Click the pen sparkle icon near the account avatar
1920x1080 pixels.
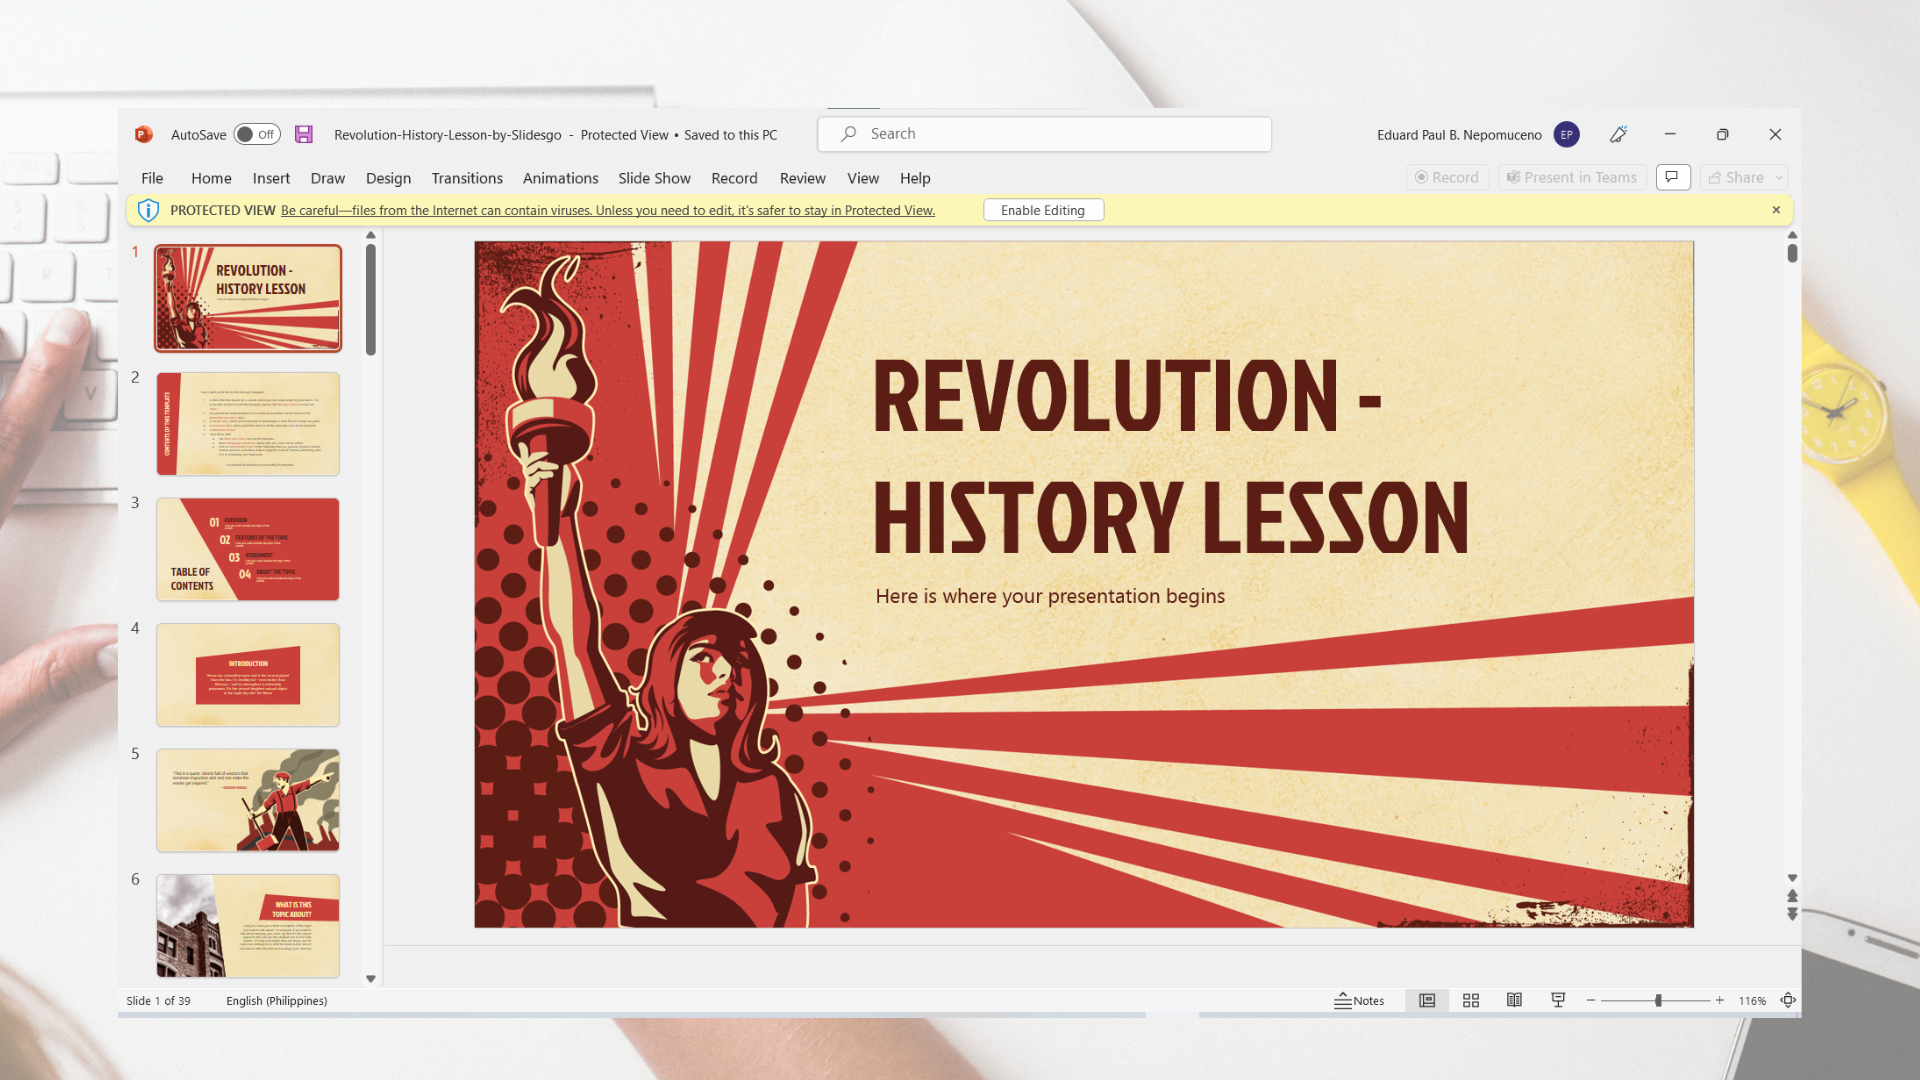pos(1618,134)
